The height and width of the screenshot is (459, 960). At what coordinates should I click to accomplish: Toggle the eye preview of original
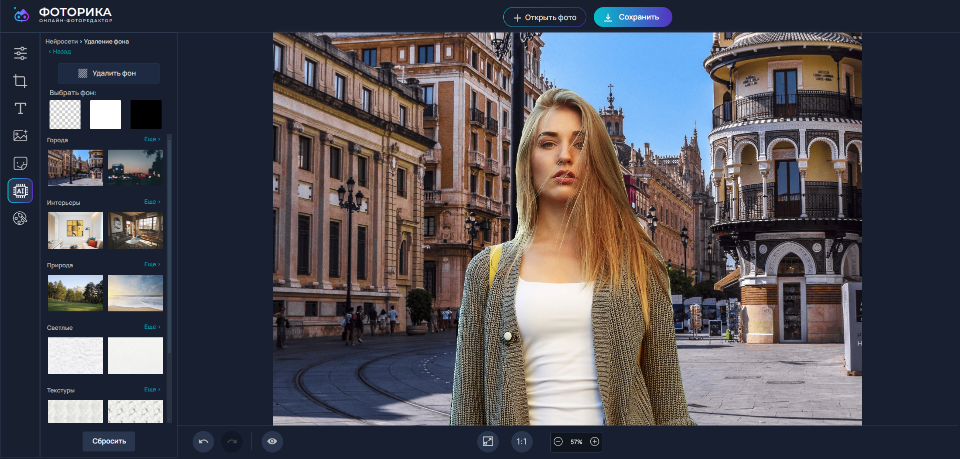[272, 441]
